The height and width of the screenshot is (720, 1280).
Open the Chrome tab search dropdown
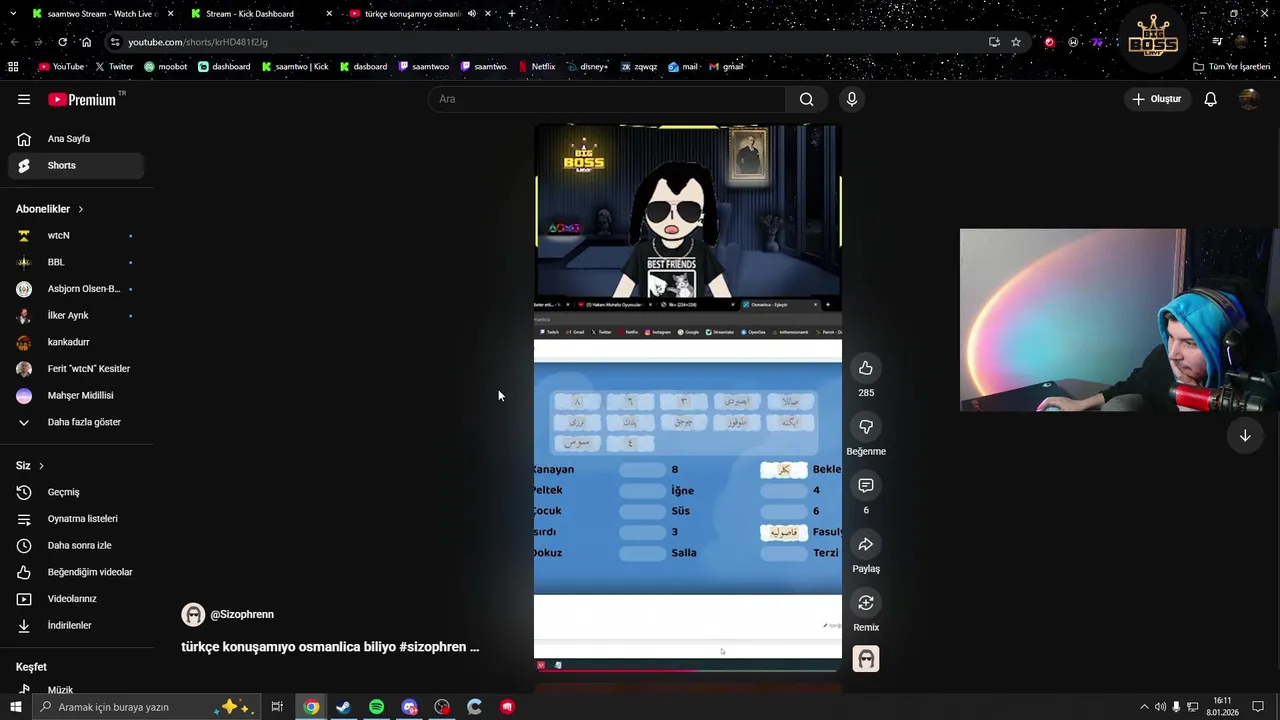coord(13,14)
